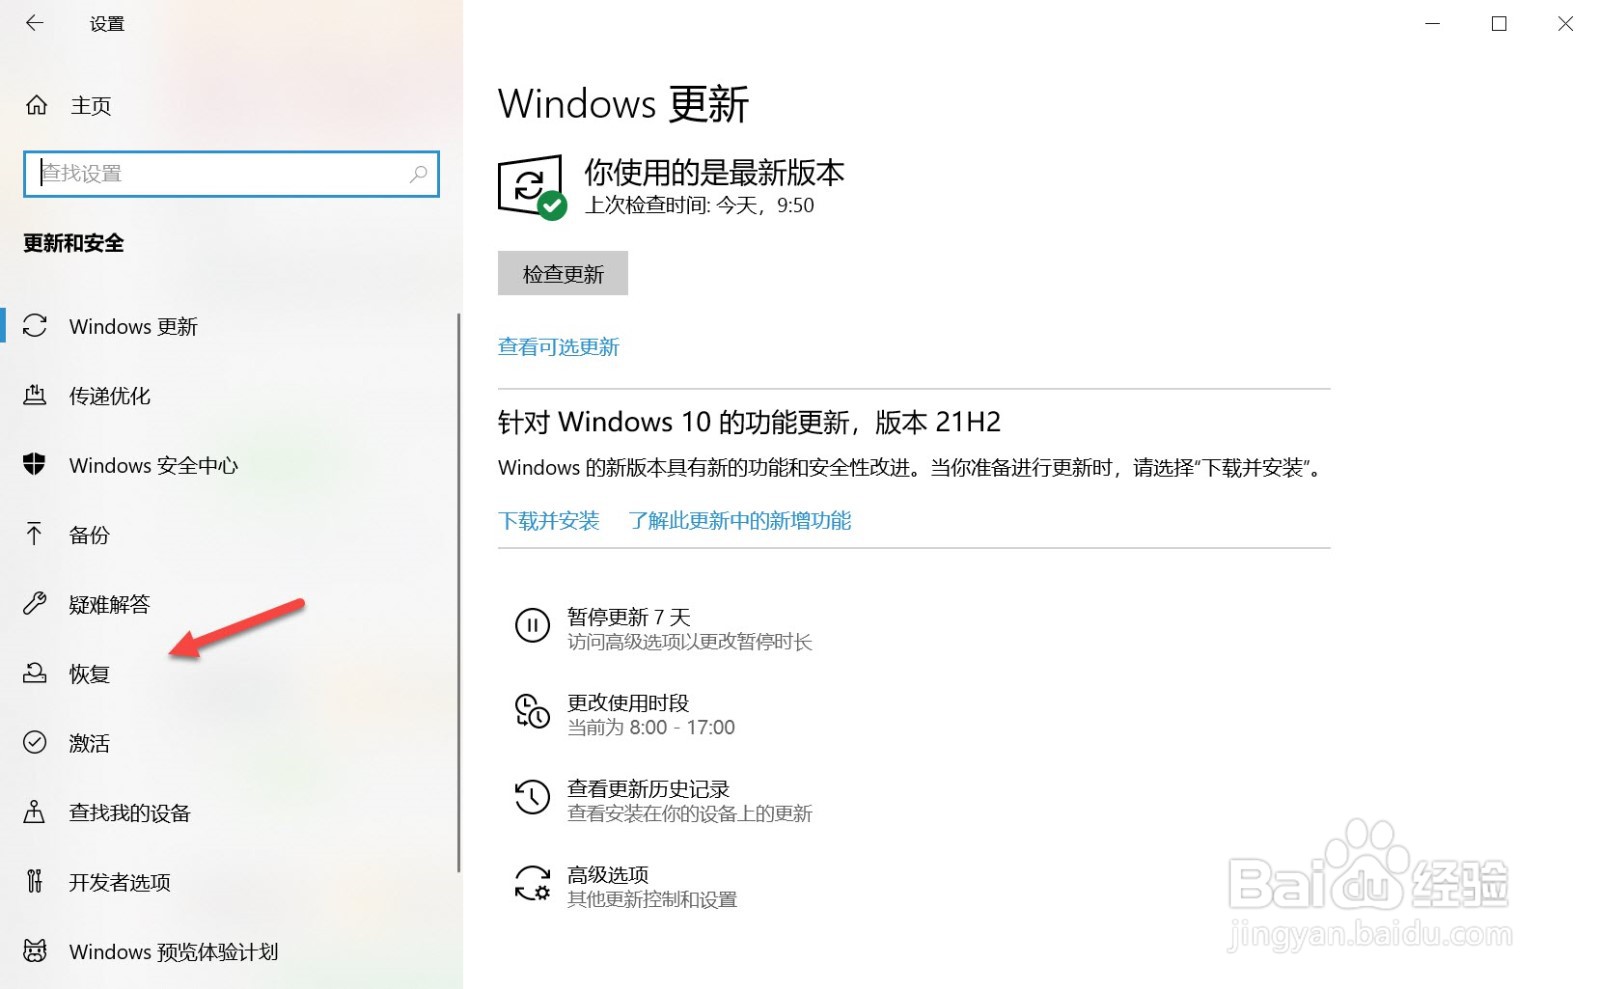Close the Settings window
1600x989 pixels.
point(1566,23)
